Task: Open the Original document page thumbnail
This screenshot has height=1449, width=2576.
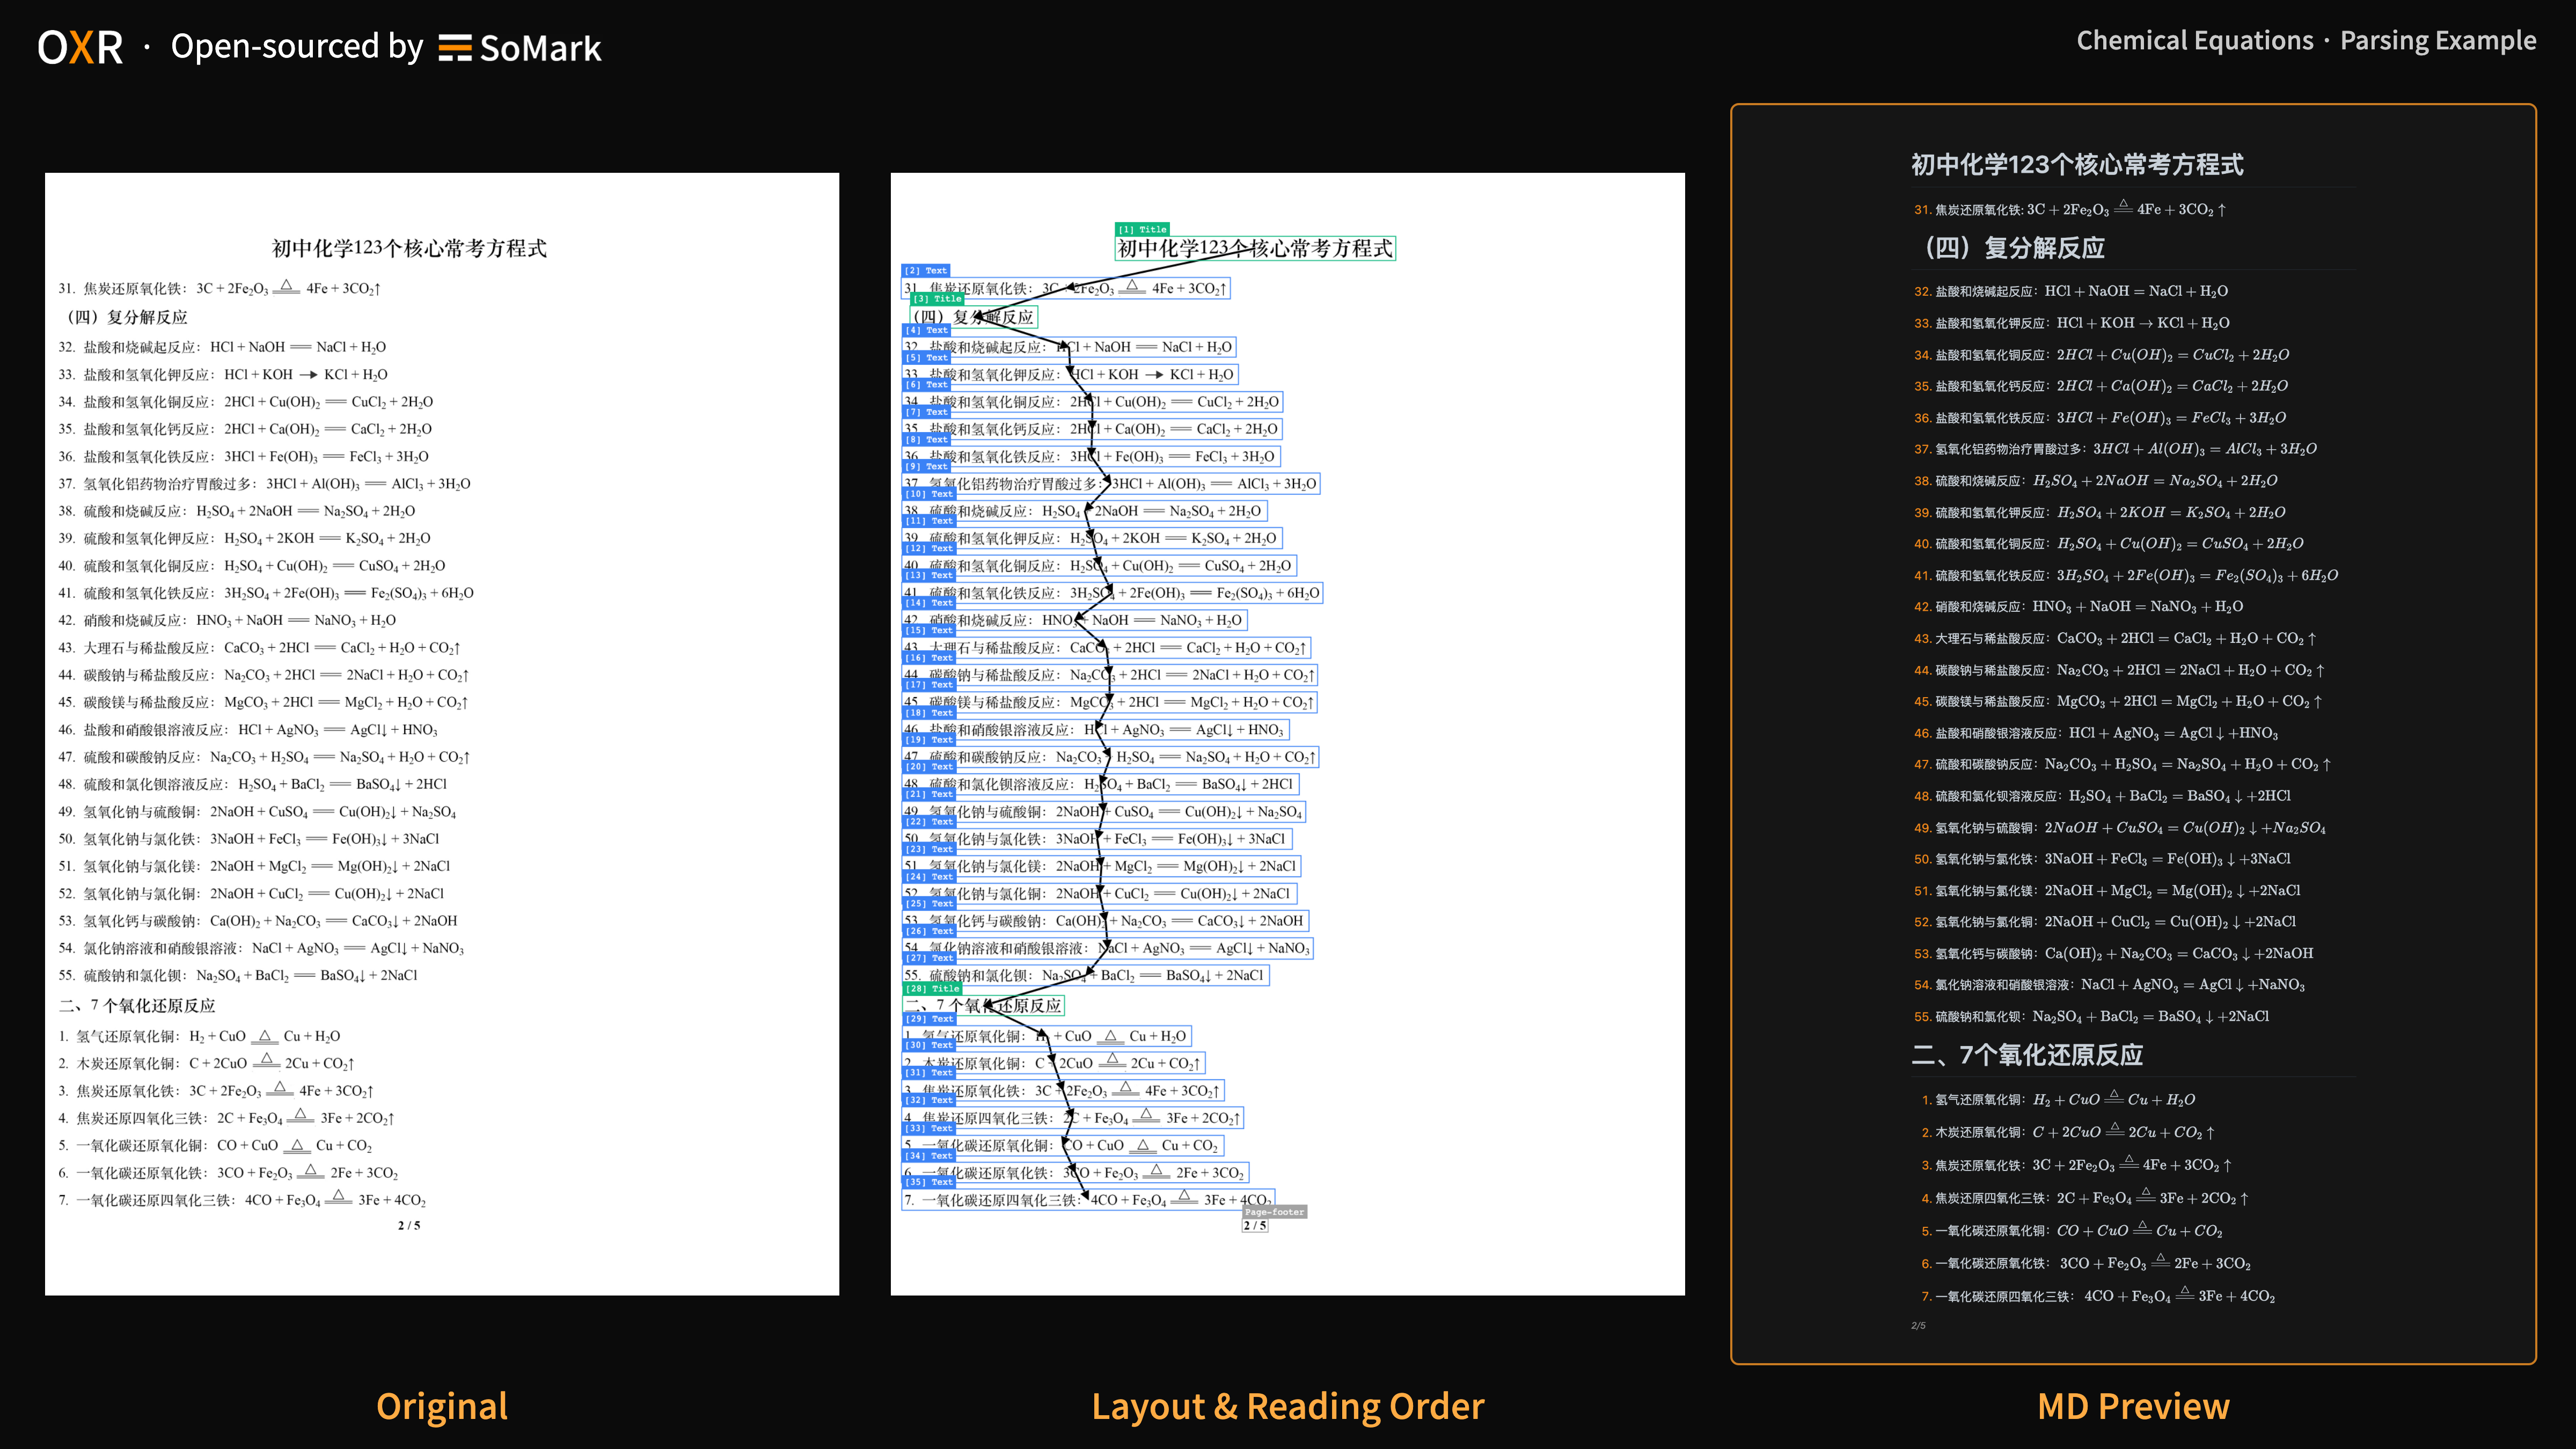Action: click(x=442, y=734)
